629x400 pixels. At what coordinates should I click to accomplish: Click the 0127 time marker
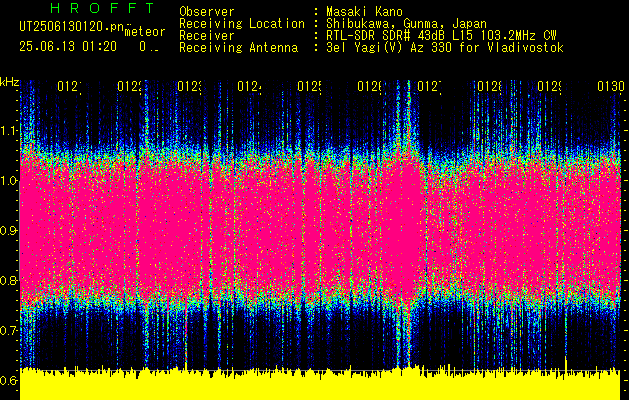click(x=430, y=86)
